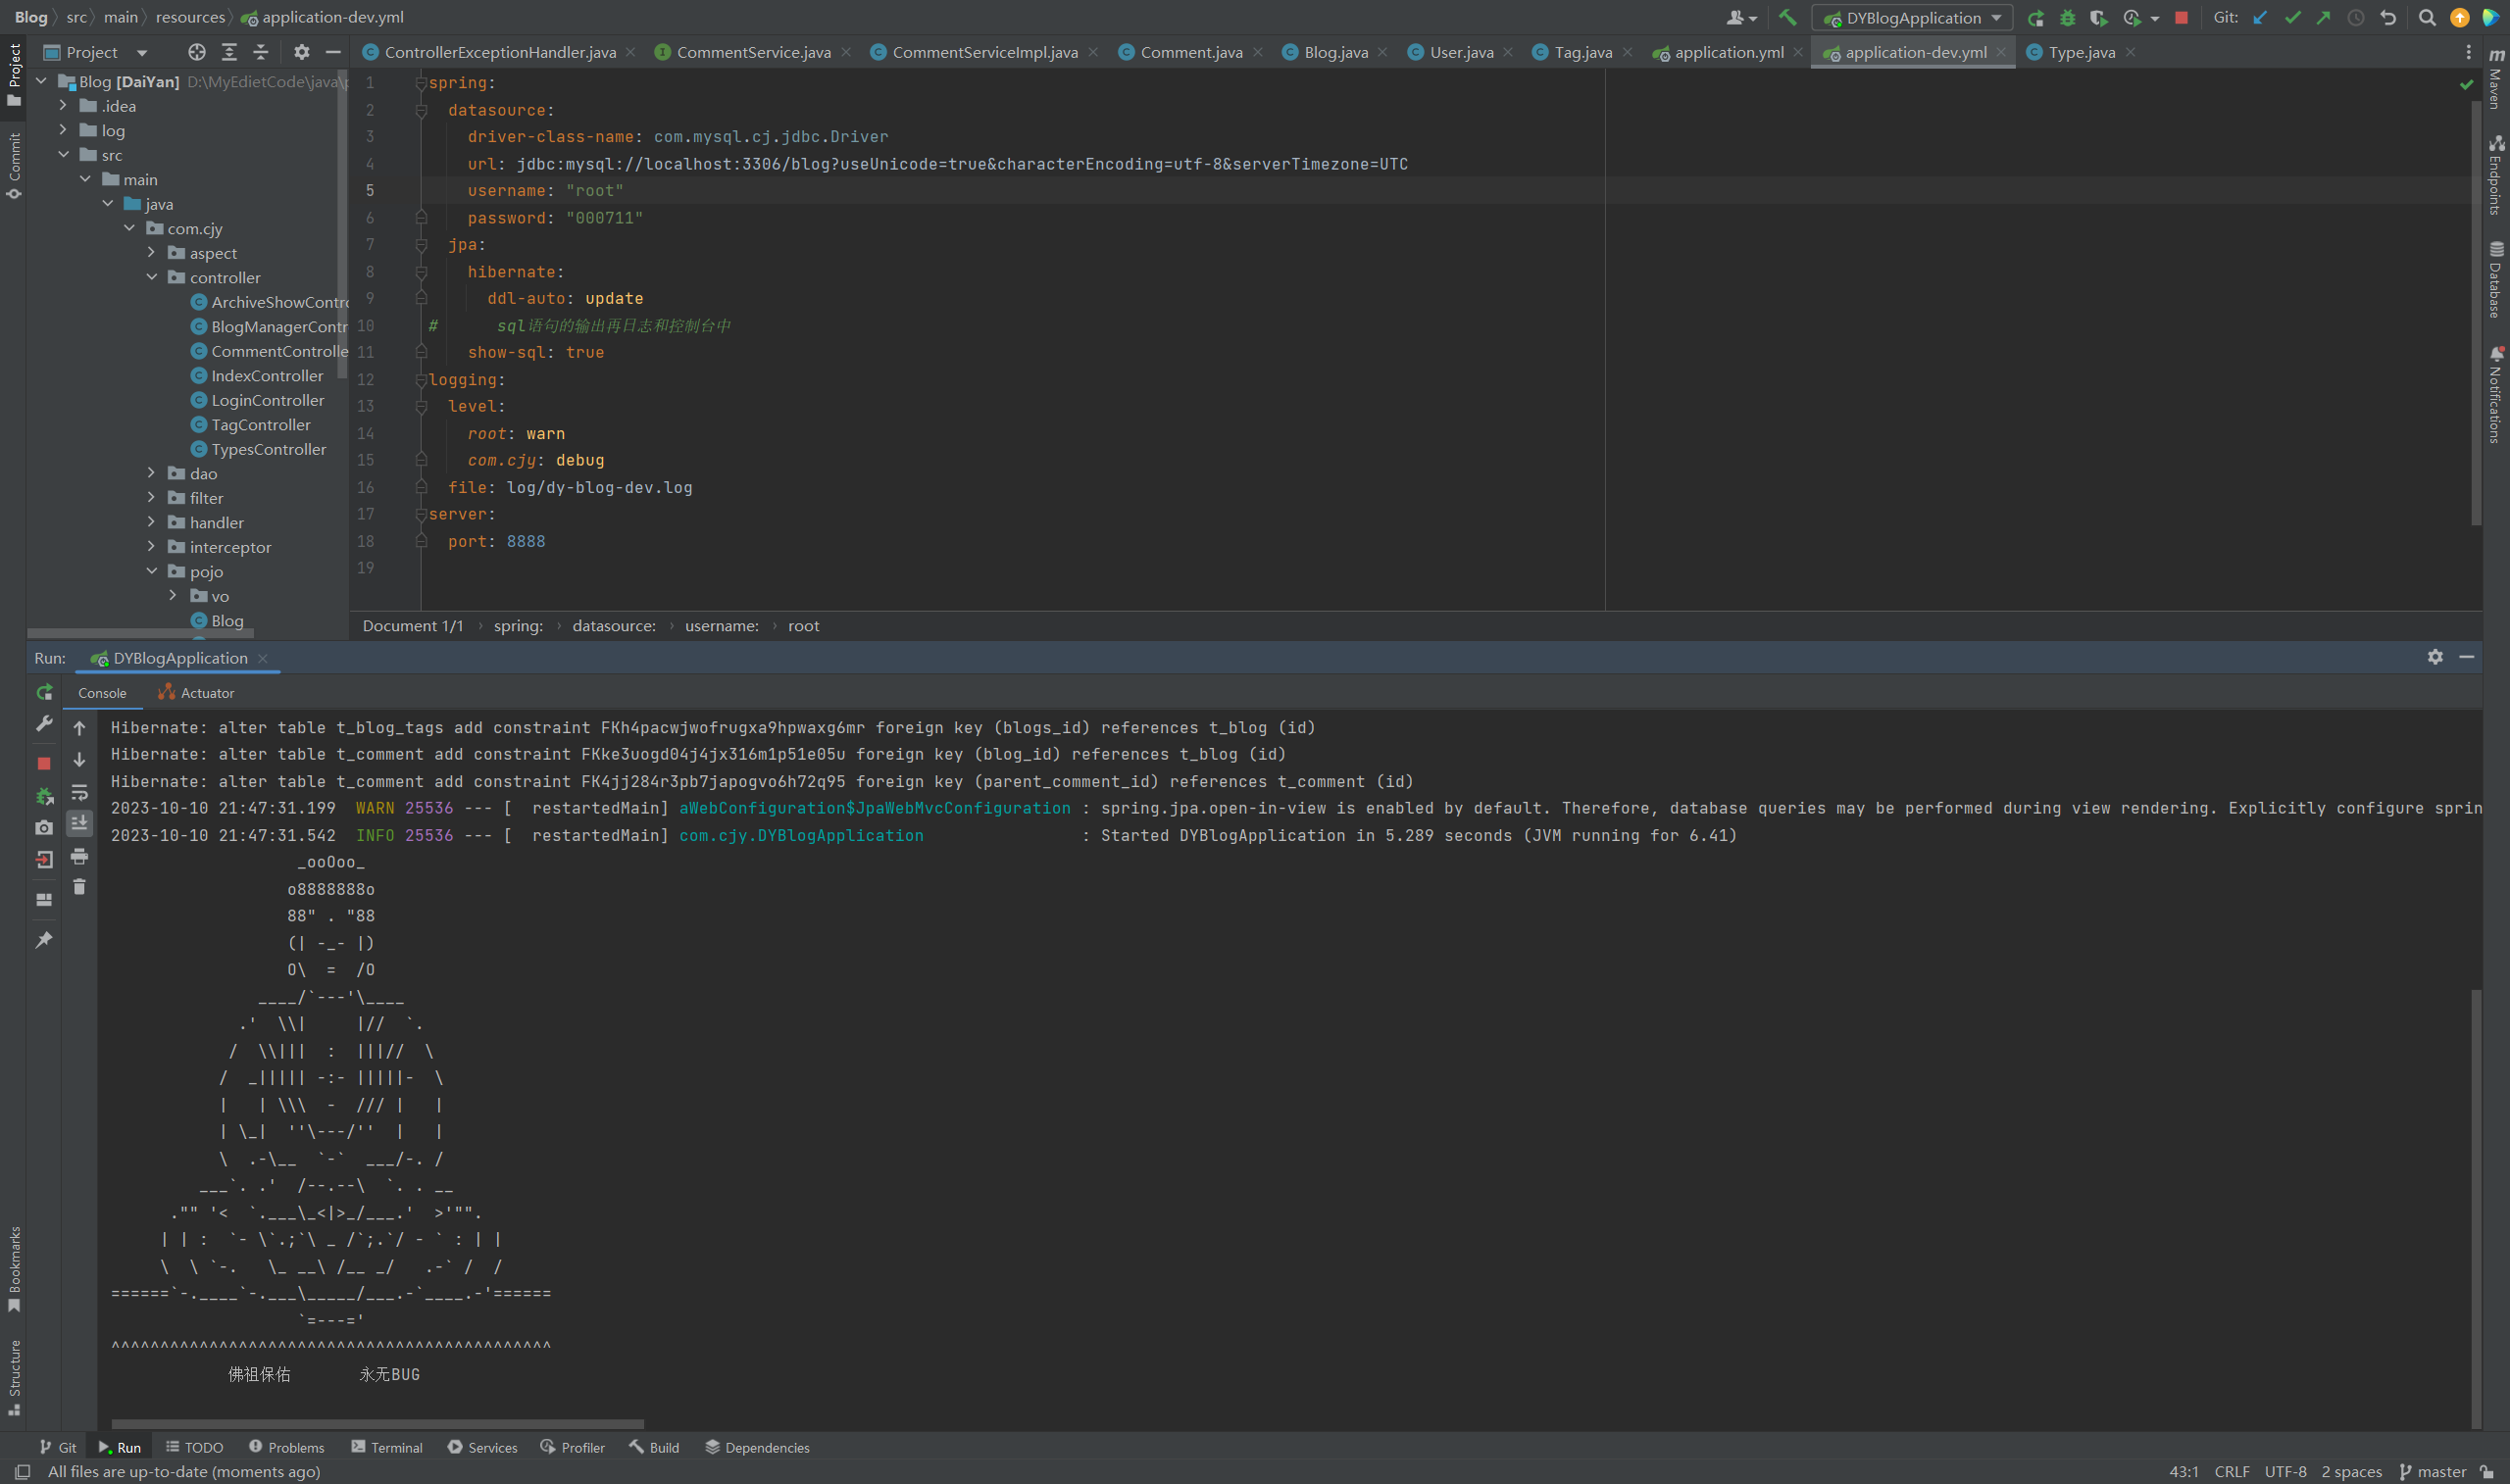Stop the running application in the top toolbar
This screenshot has height=1484, width=2510.
(x=2181, y=18)
